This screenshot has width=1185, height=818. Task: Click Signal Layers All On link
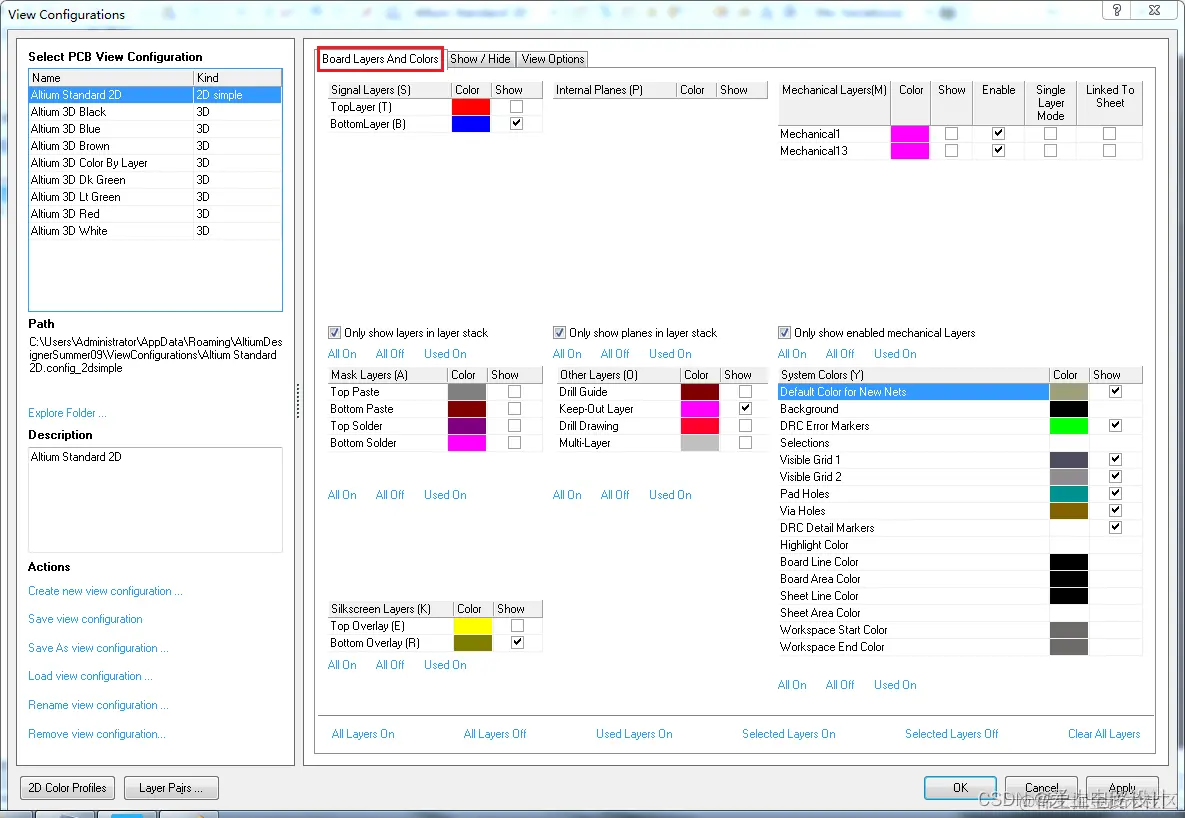click(342, 354)
